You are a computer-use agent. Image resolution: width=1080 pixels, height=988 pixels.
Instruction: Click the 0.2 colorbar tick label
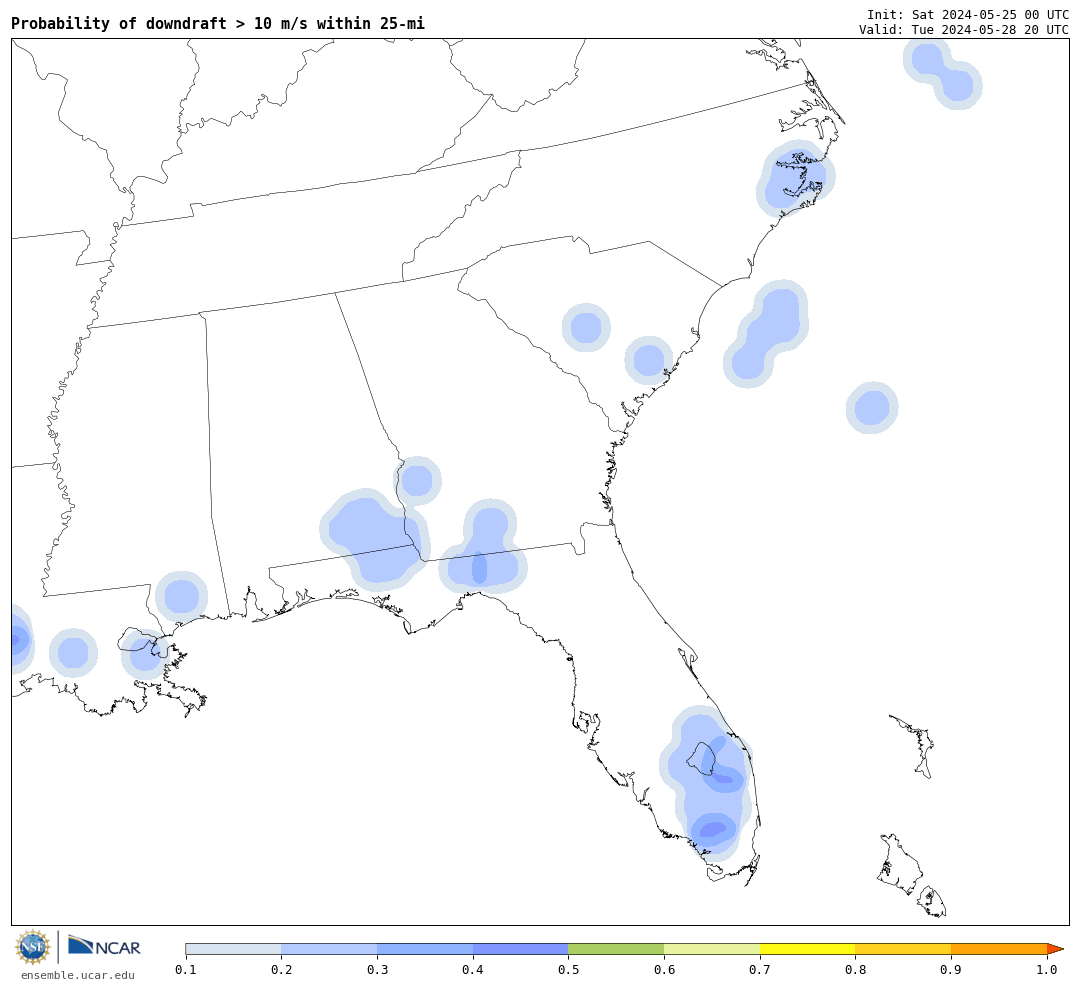tap(282, 969)
